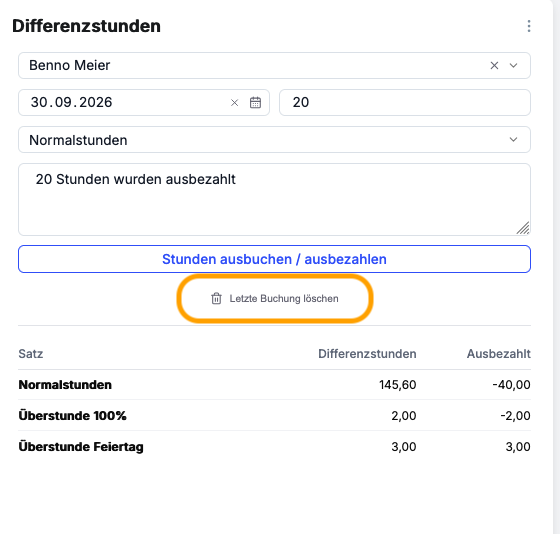Click the Satz column header
This screenshot has width=560, height=534.
click(x=31, y=354)
